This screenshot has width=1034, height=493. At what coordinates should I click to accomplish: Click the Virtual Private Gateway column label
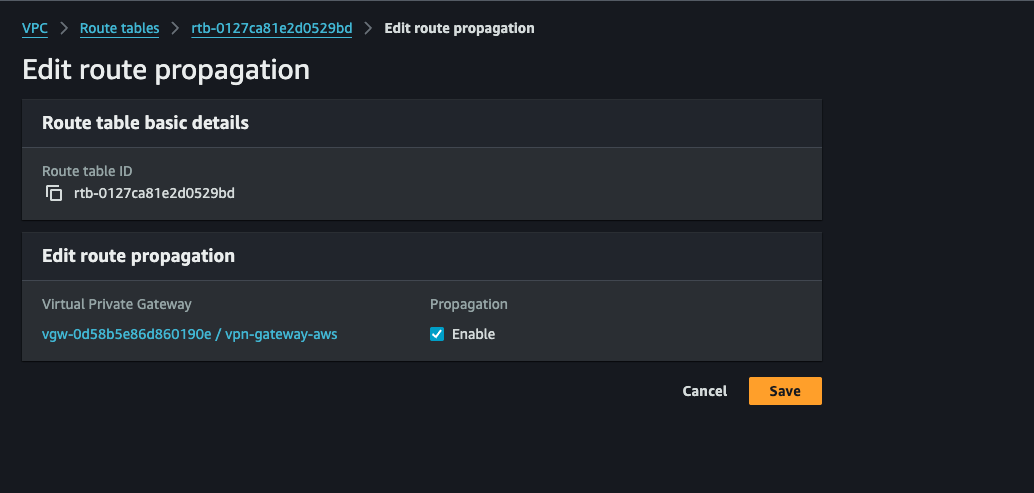(x=116, y=304)
